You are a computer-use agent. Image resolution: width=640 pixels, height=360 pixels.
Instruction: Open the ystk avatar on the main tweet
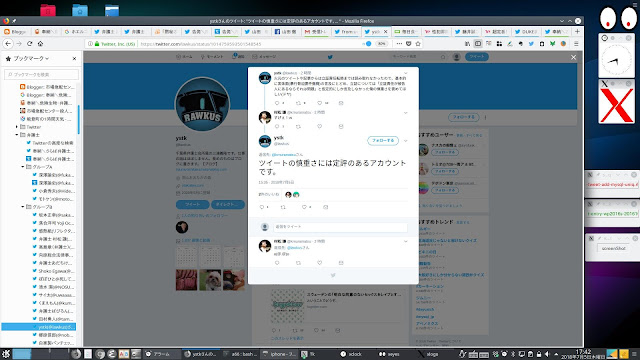(x=265, y=141)
